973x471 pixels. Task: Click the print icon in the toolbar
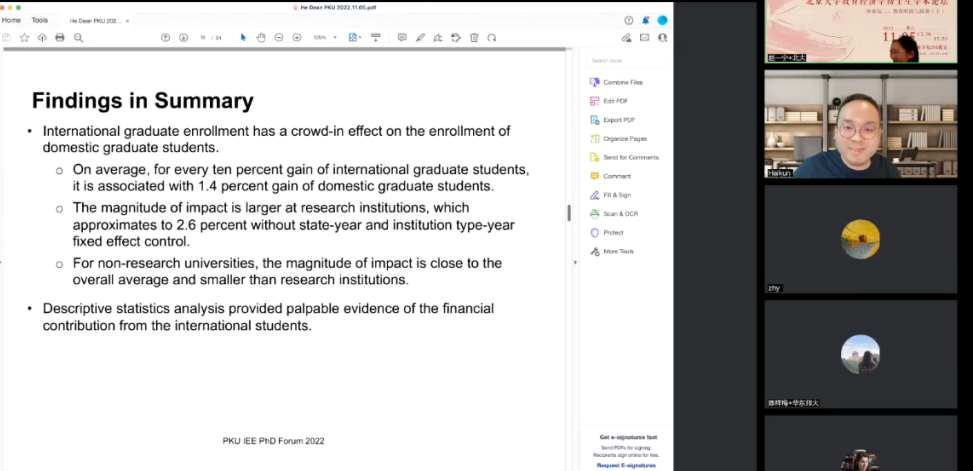pyautogui.click(x=60, y=38)
